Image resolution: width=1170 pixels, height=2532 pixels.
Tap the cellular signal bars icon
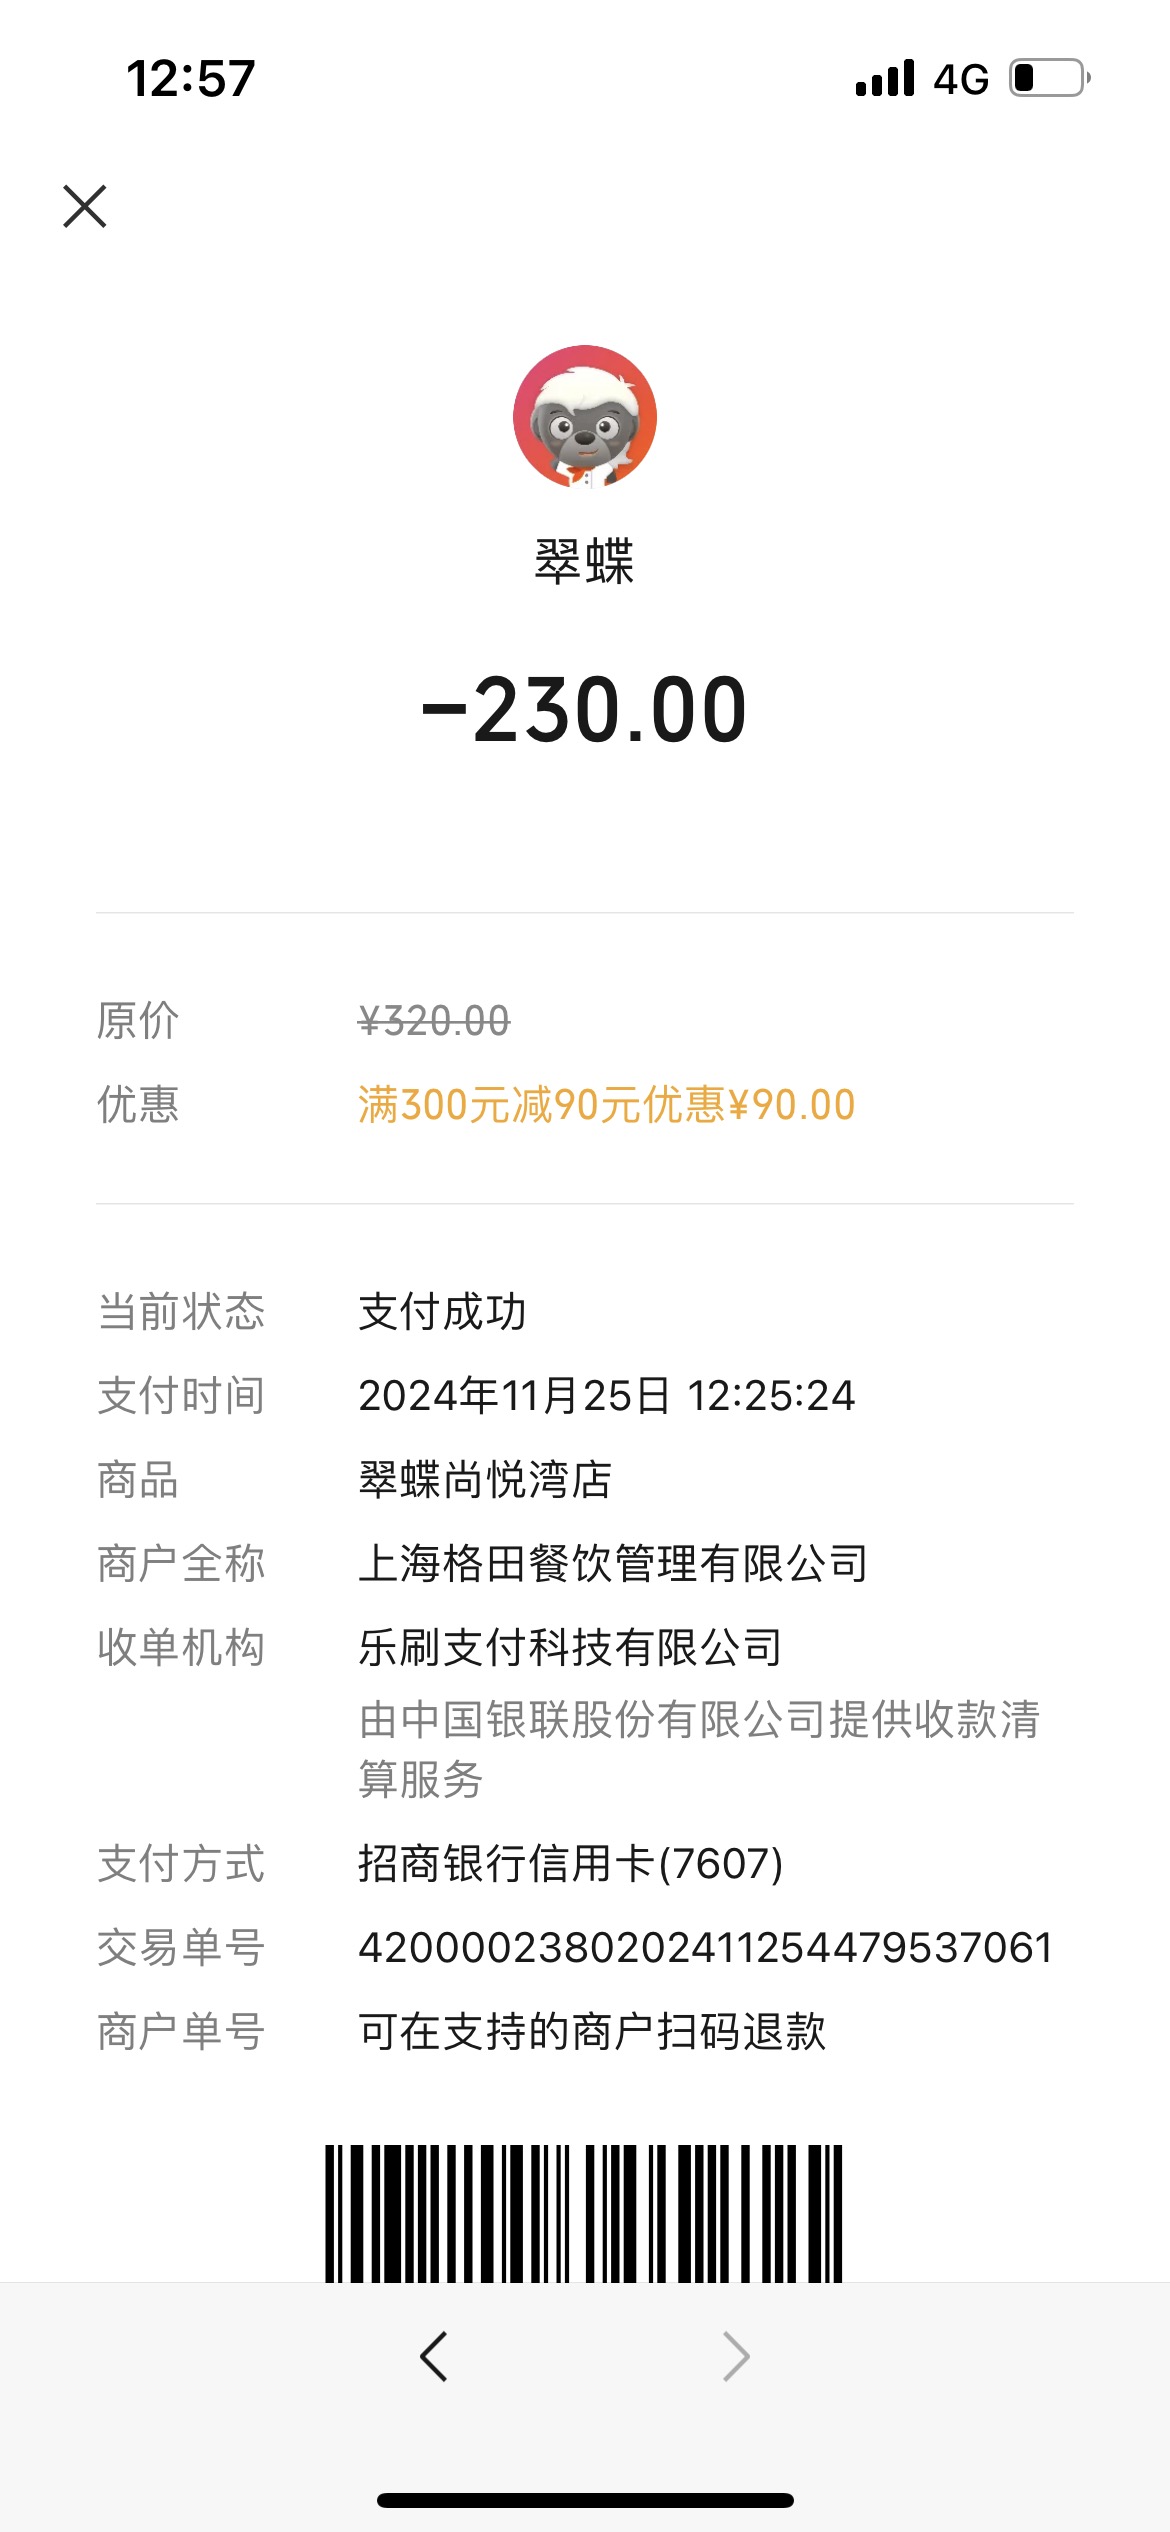[885, 78]
